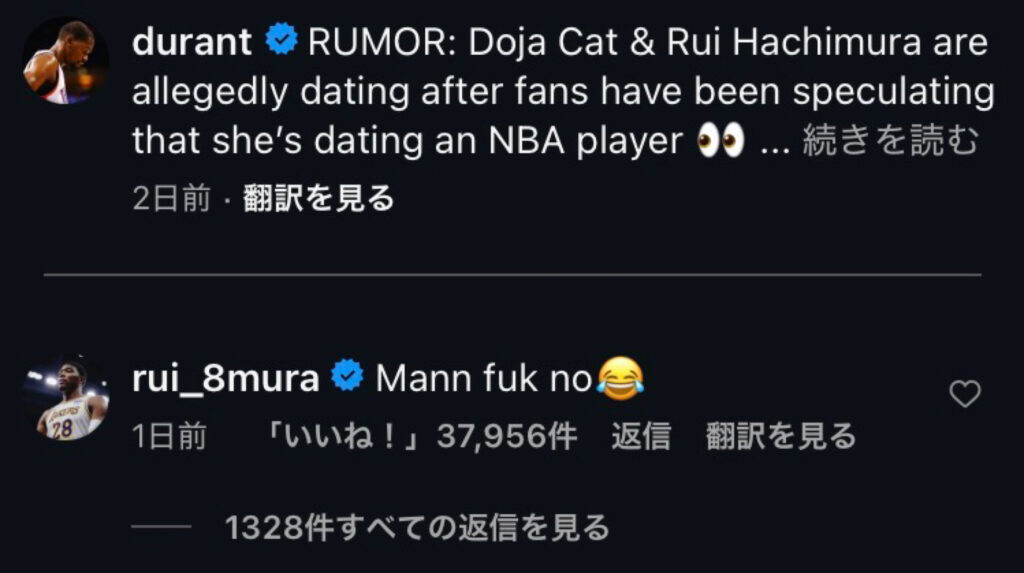Click the durant username

coord(192,42)
